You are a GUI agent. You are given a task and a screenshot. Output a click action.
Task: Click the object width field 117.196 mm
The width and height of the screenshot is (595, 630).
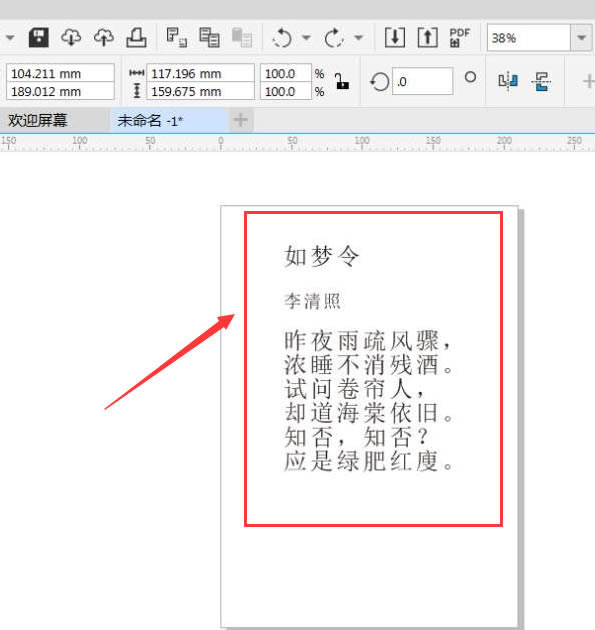200,73
